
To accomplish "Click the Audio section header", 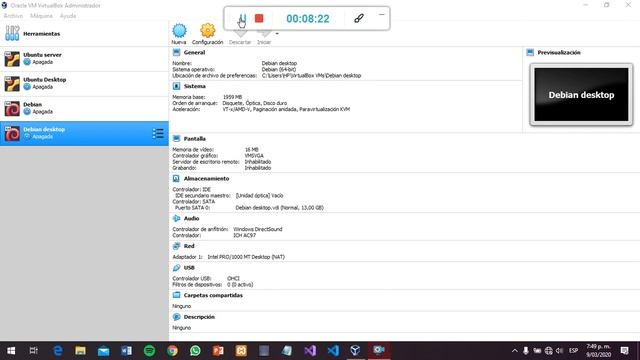I will [191, 219].
